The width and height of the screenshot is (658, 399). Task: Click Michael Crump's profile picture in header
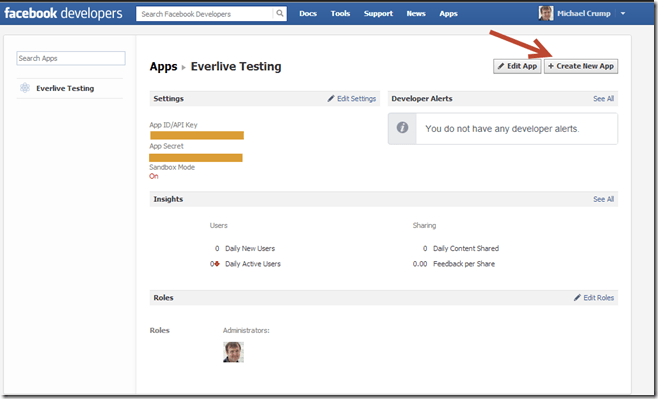pos(546,13)
